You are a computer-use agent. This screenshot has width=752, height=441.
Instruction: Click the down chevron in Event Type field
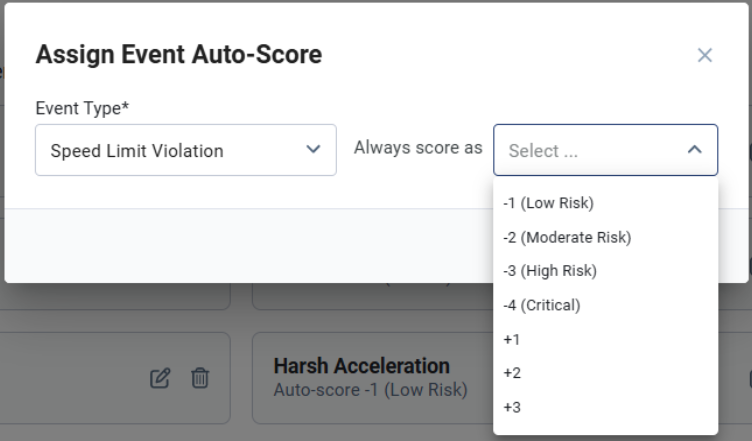coord(313,149)
